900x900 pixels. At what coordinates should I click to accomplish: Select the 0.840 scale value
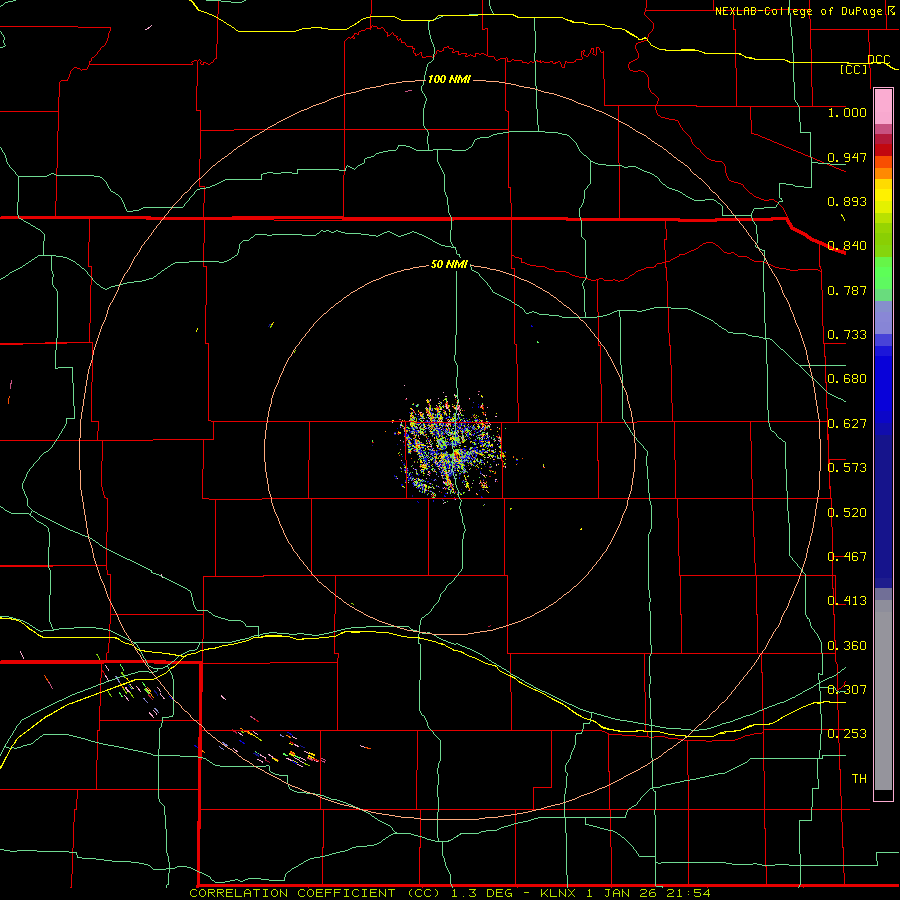pyautogui.click(x=847, y=246)
